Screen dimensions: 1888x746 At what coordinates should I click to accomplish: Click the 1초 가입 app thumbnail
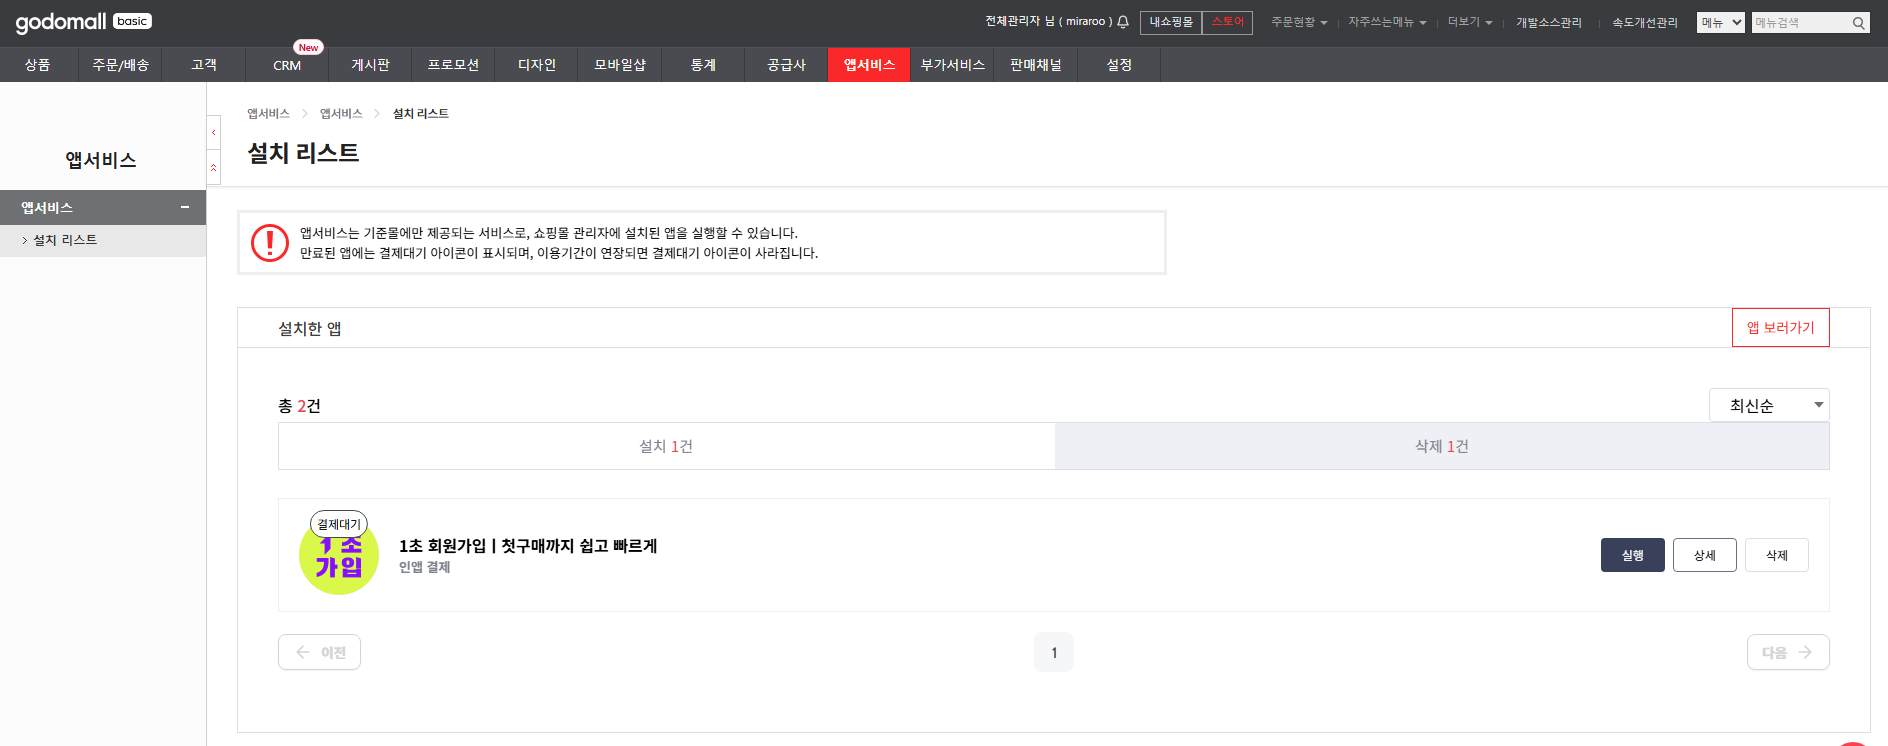click(x=339, y=555)
